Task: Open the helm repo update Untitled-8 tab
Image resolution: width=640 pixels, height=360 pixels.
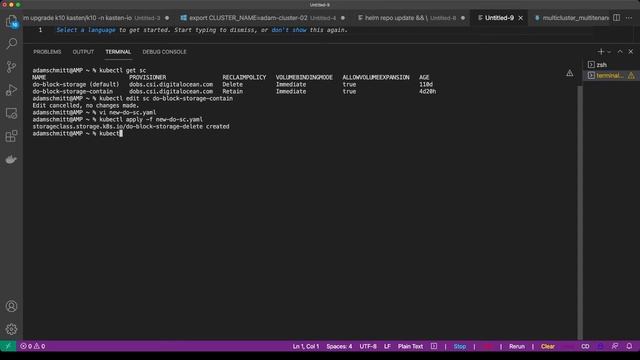Action: click(411, 18)
